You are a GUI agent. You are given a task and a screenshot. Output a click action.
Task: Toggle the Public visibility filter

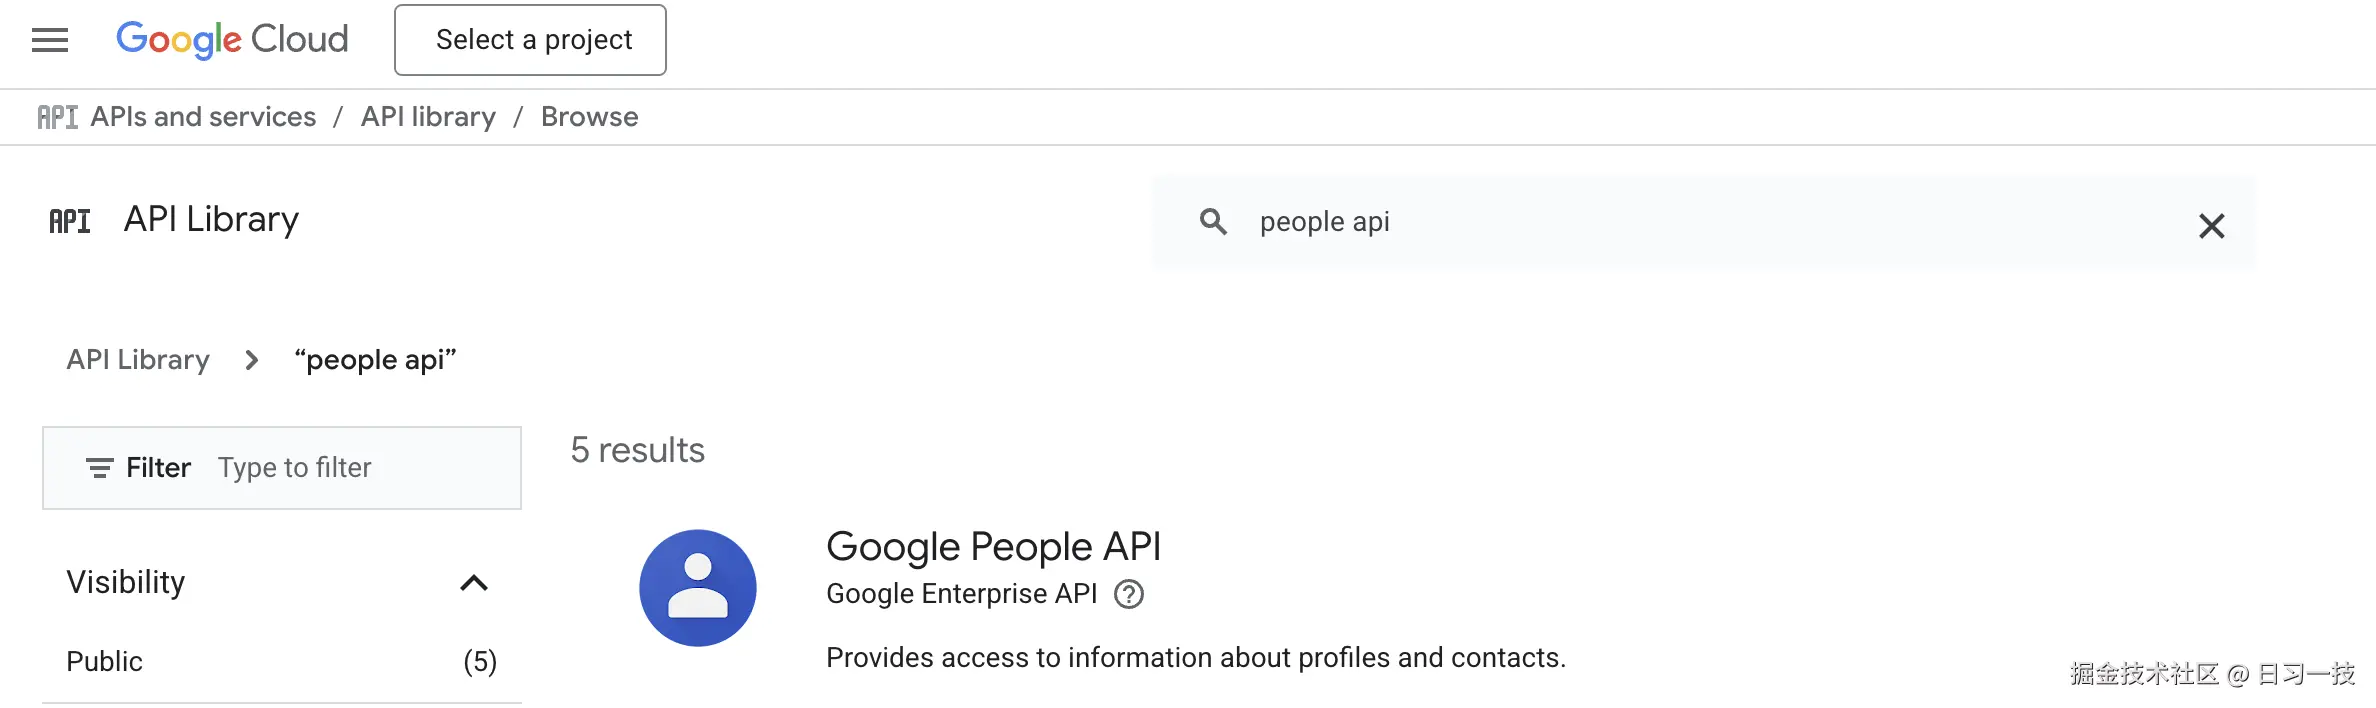(103, 661)
